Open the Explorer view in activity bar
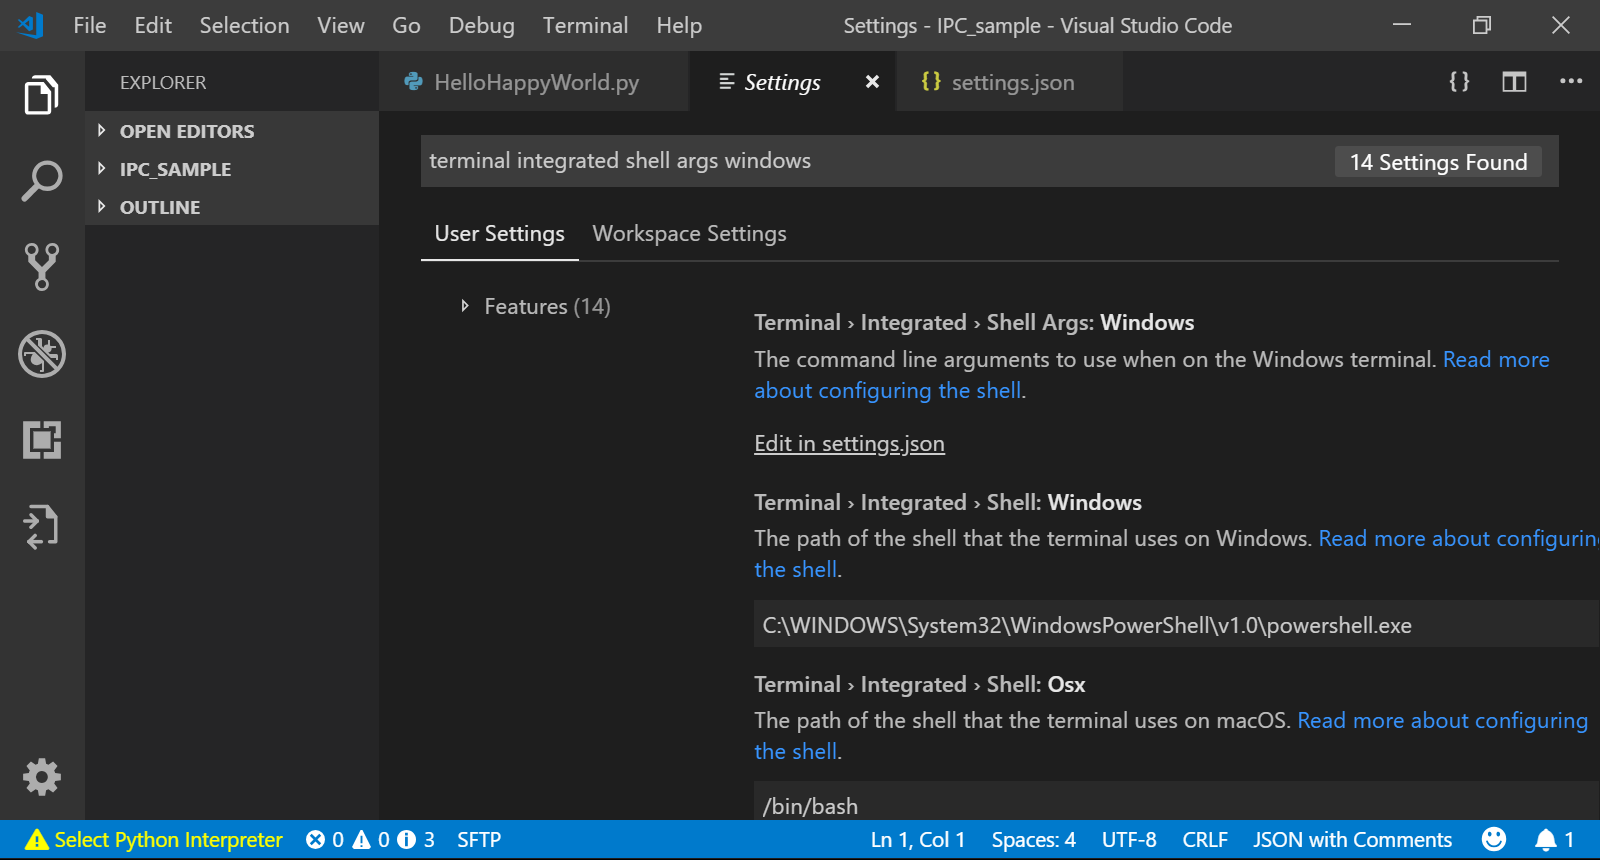 [x=41, y=95]
